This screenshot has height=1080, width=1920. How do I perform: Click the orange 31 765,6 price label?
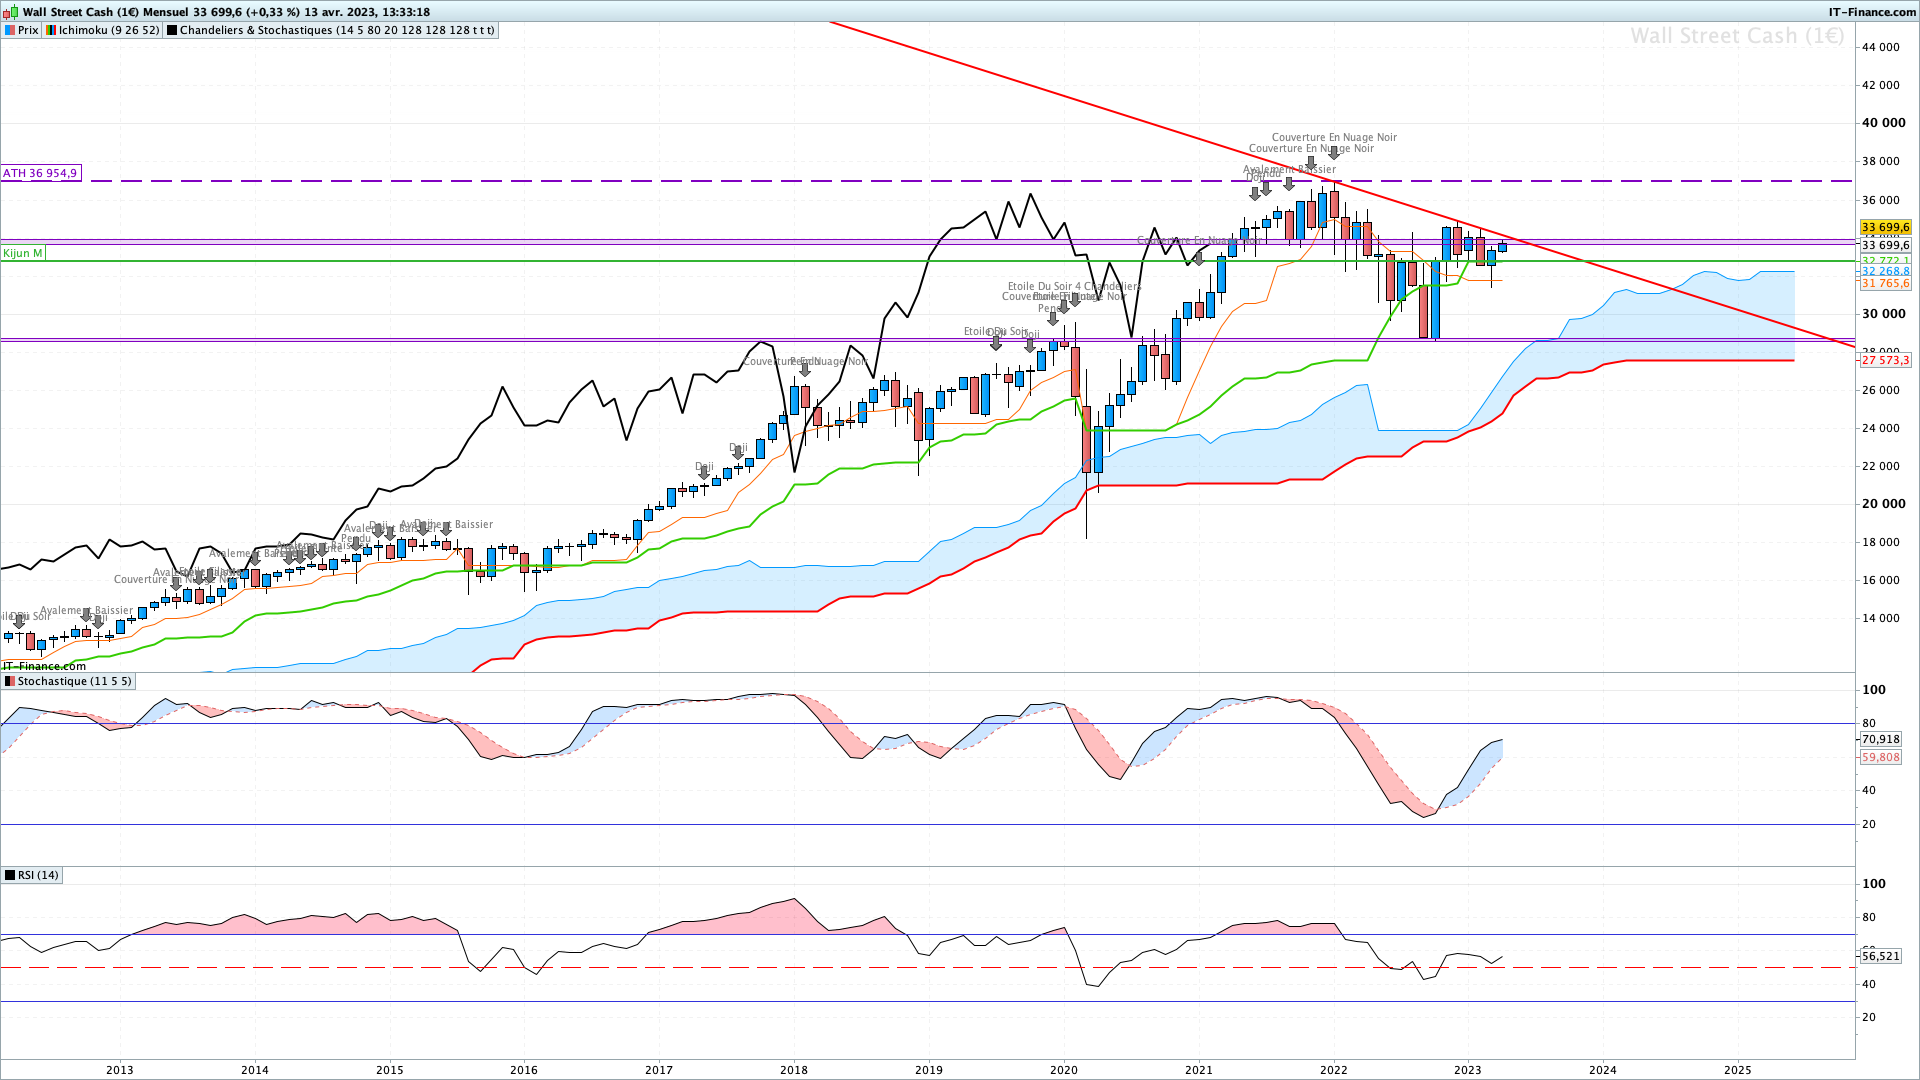[1885, 284]
